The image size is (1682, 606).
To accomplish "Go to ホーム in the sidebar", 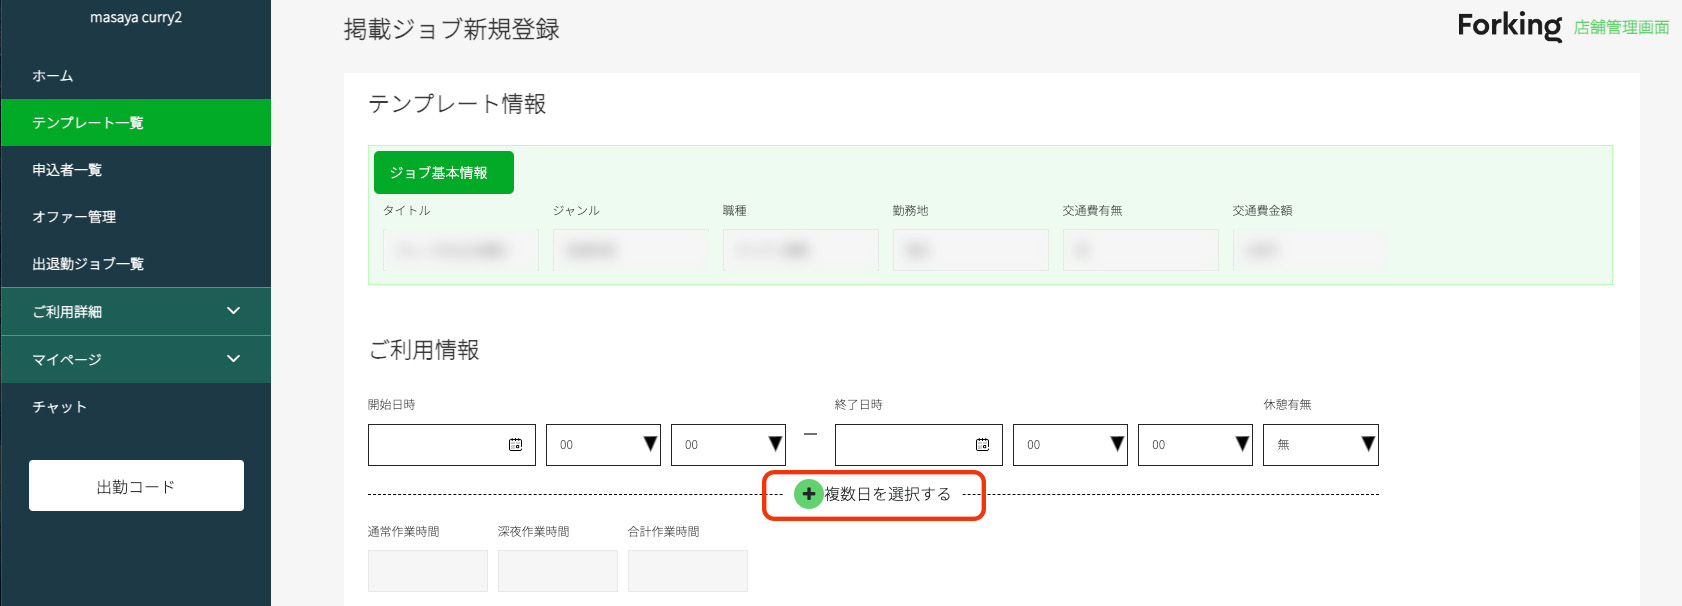I will 53,76.
